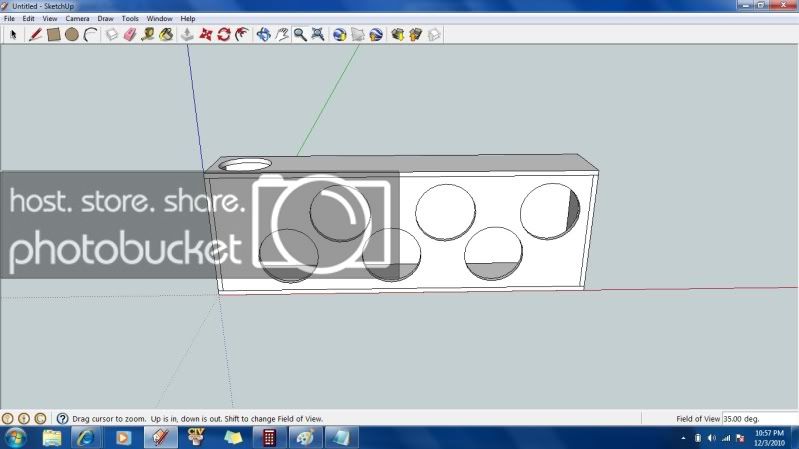Open the Tools menu
Image resolution: width=799 pixels, height=449 pixels.
click(x=130, y=18)
